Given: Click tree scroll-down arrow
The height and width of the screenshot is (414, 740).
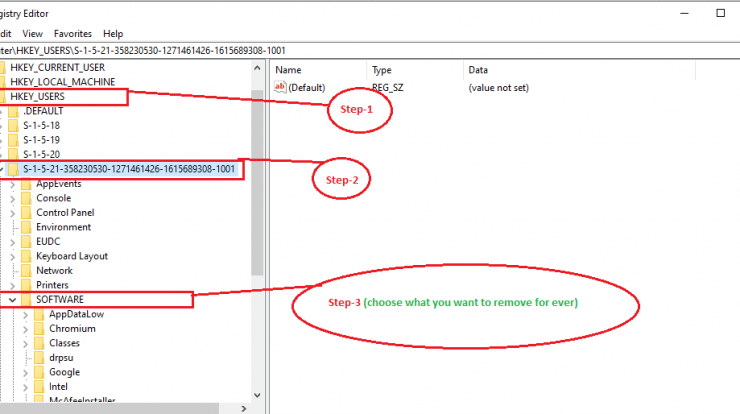Looking at the screenshot, I should [257, 396].
